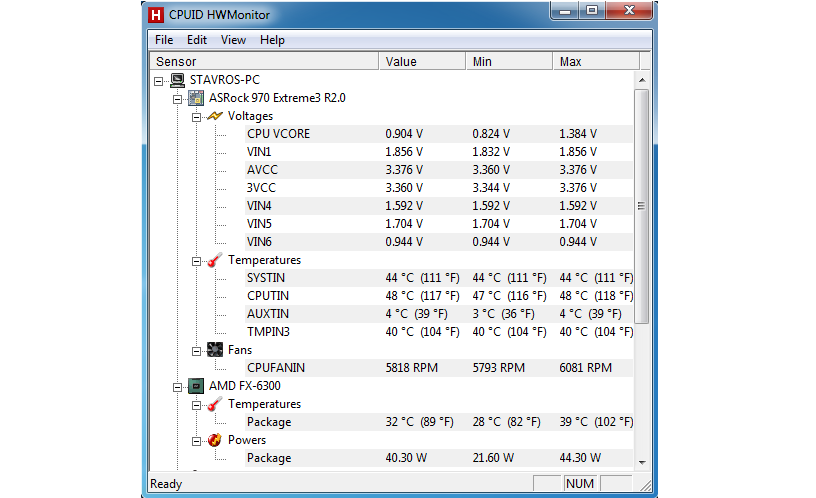
Task: Click the Voltages lightning icon
Action: pos(215,116)
